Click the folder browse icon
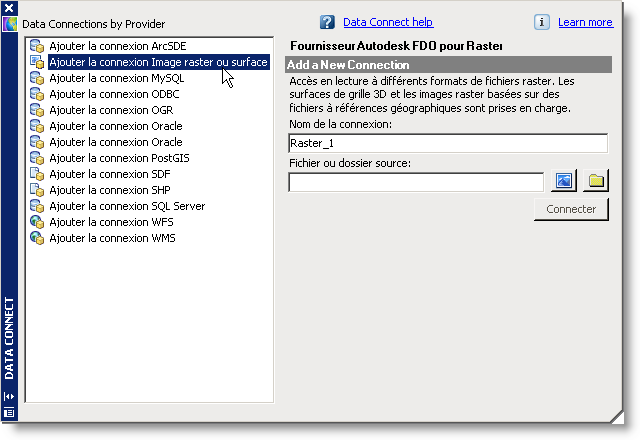640x440 pixels. click(597, 181)
